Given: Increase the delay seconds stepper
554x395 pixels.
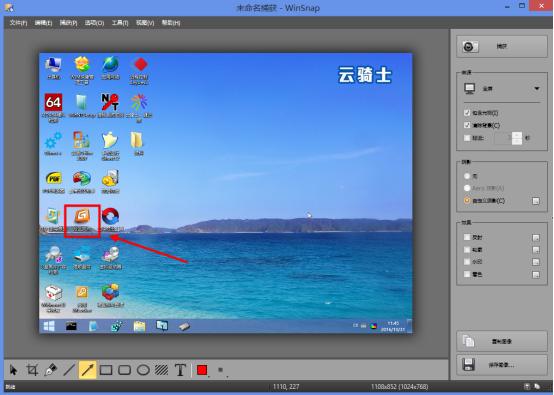Looking at the screenshot, I should (517, 135).
